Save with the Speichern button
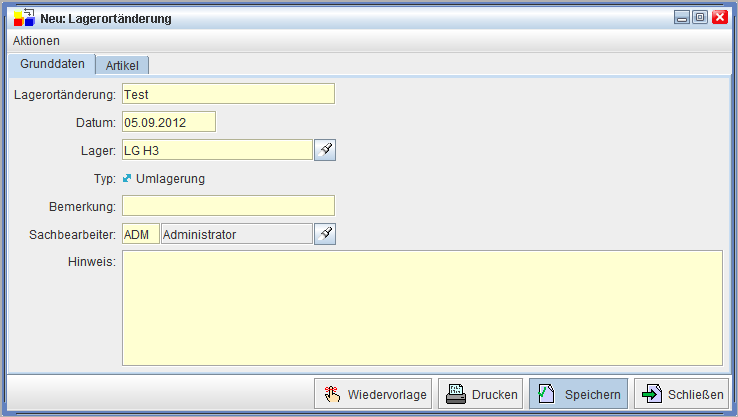 pos(578,394)
